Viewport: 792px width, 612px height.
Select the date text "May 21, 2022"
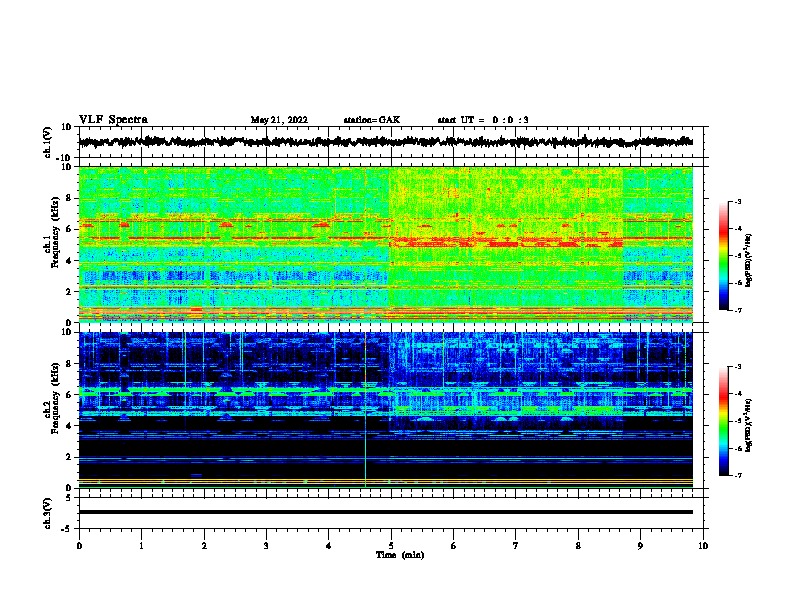point(279,120)
